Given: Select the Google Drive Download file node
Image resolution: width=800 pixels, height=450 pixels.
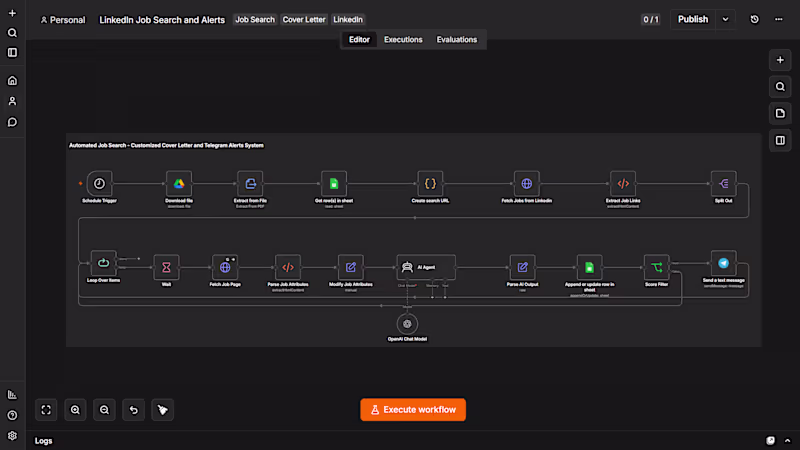Looking at the screenshot, I should (x=179, y=184).
